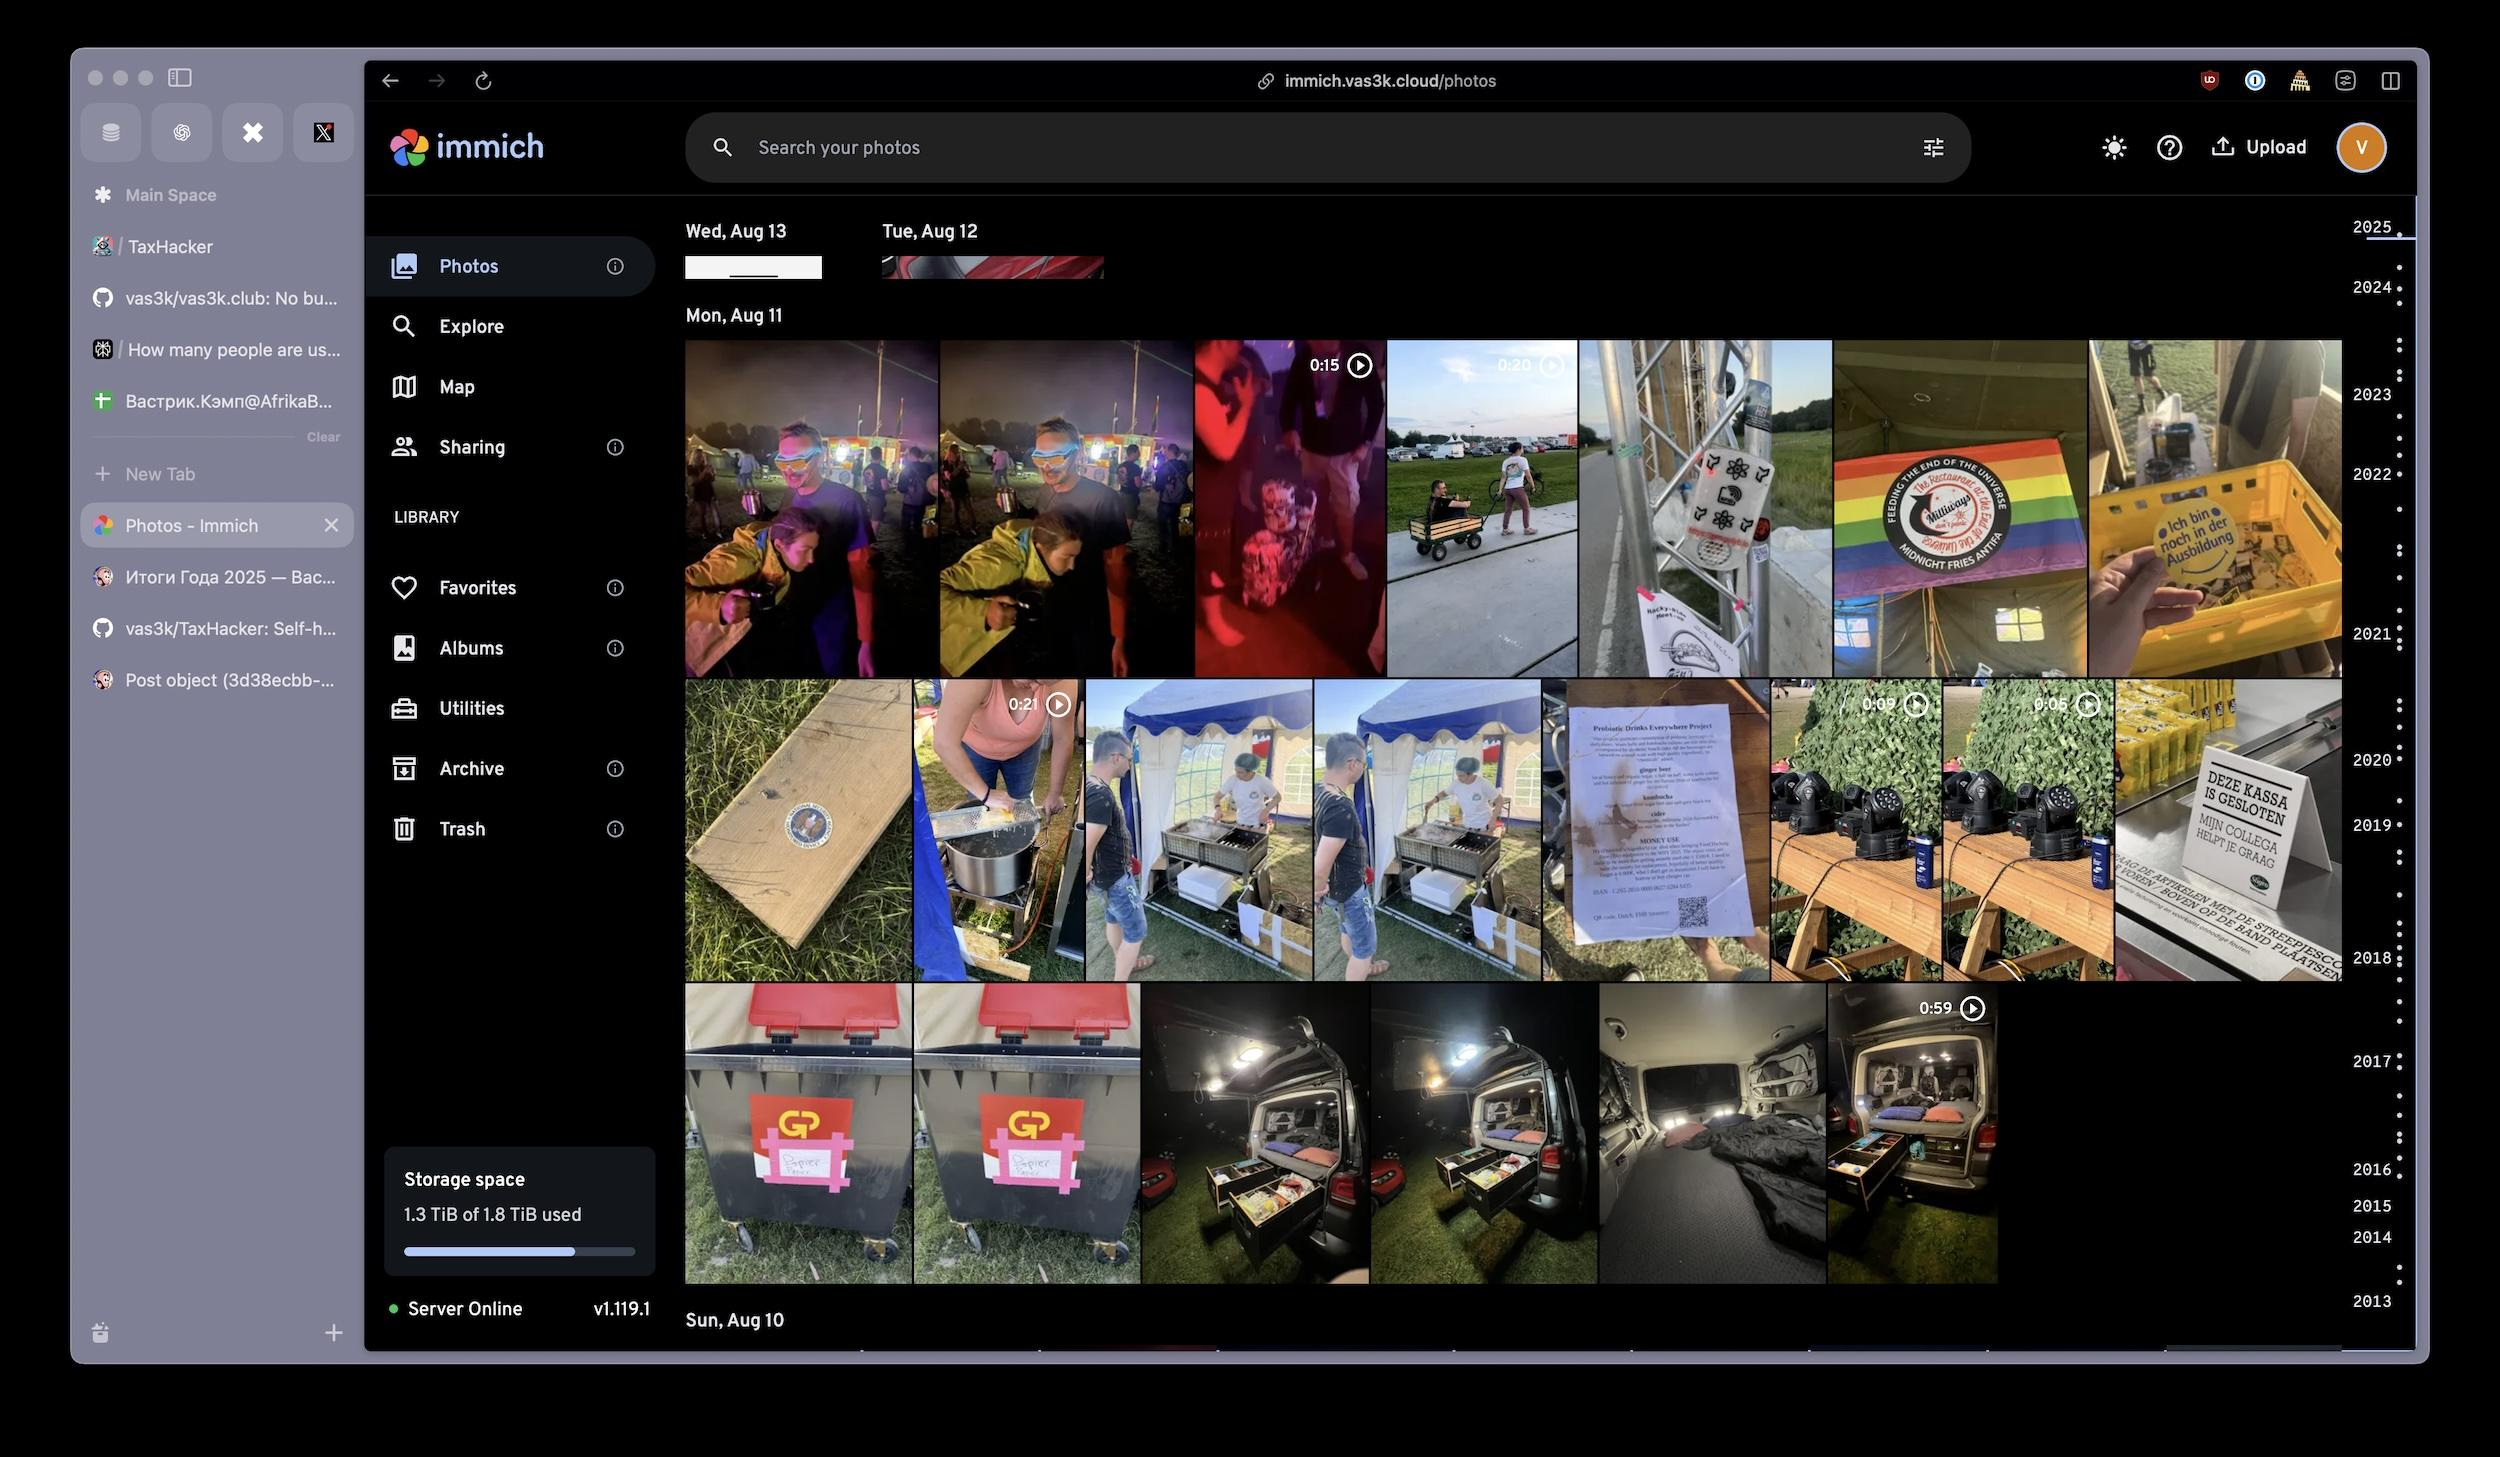Expand info icon next to Sharing
The width and height of the screenshot is (2500, 1457).
(x=615, y=447)
